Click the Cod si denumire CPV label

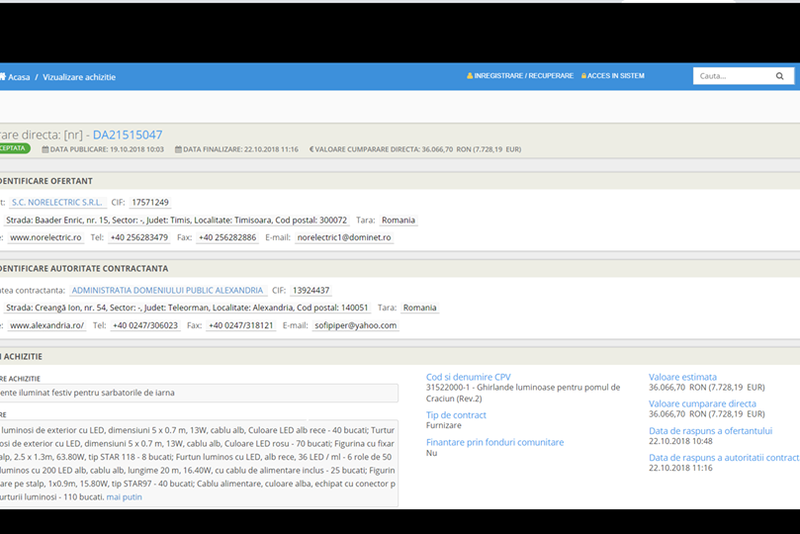(x=468, y=377)
